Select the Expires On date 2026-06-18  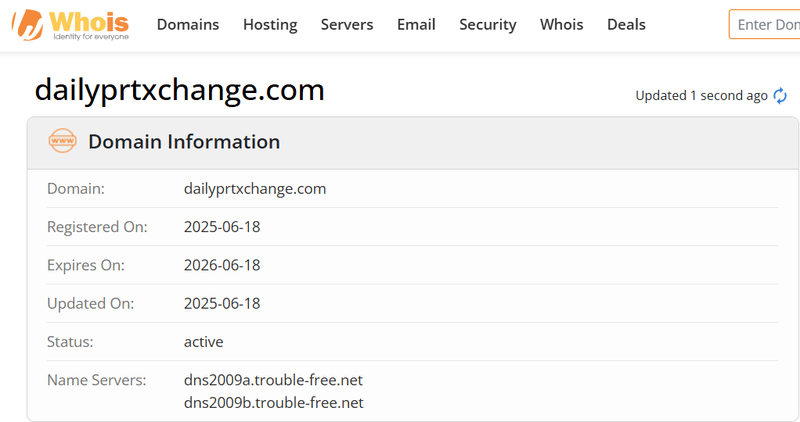pos(222,265)
